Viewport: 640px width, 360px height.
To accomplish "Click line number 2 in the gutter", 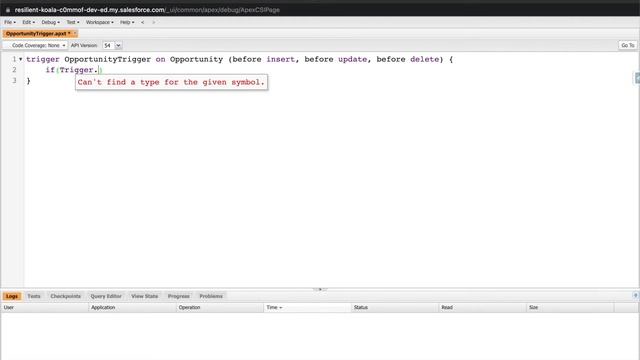I will [x=14, y=70].
